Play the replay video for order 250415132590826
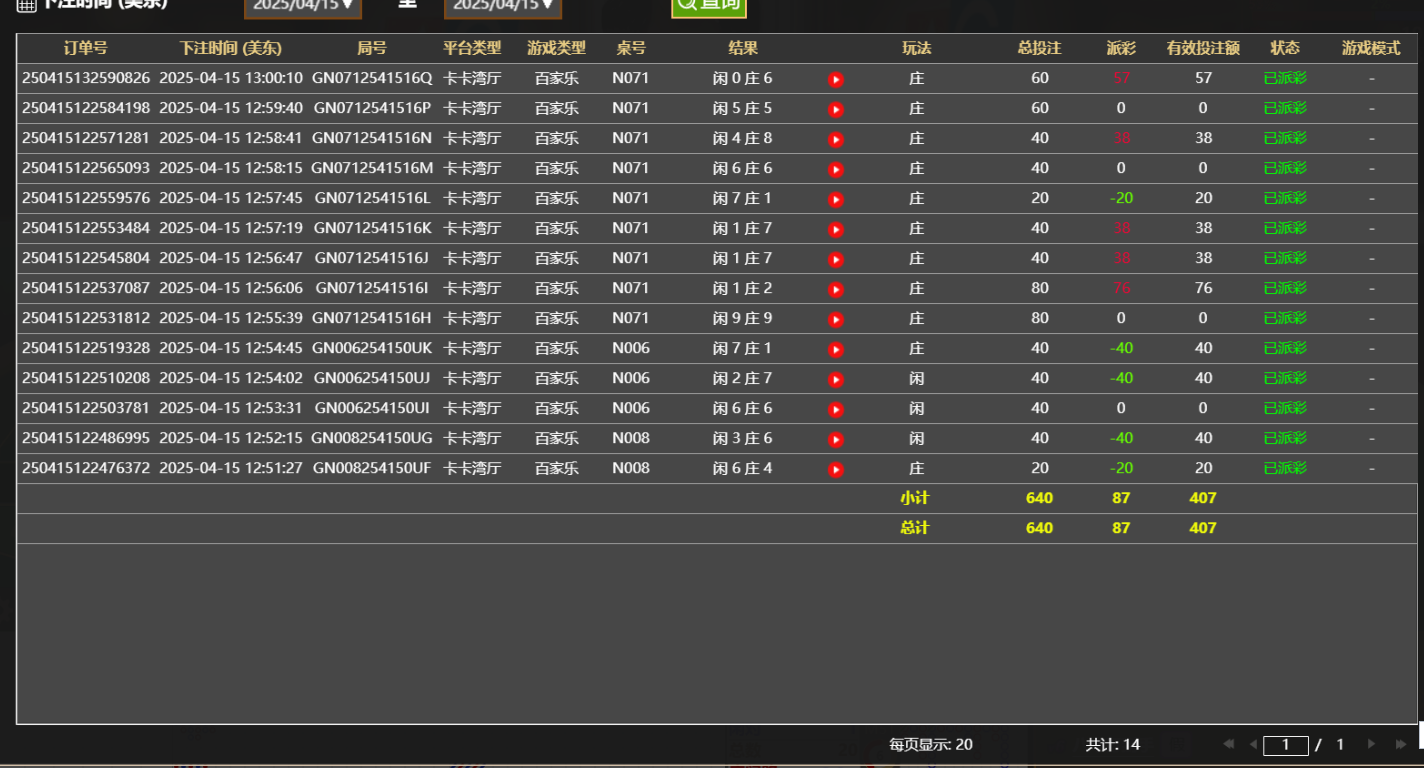 (836, 78)
